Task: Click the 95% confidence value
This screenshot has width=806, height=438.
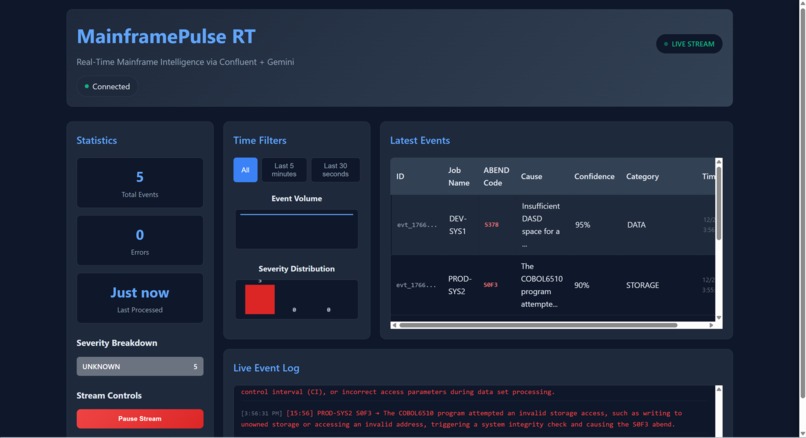Action: coord(582,225)
